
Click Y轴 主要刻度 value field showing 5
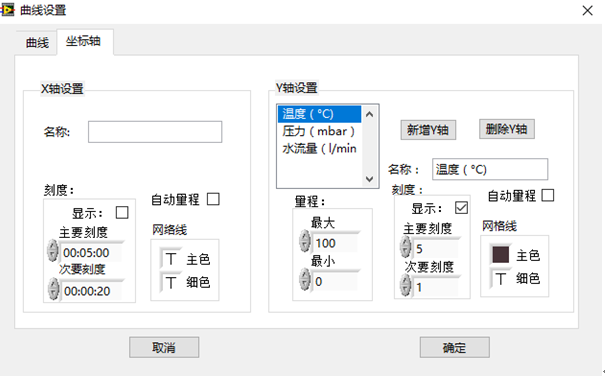point(435,249)
